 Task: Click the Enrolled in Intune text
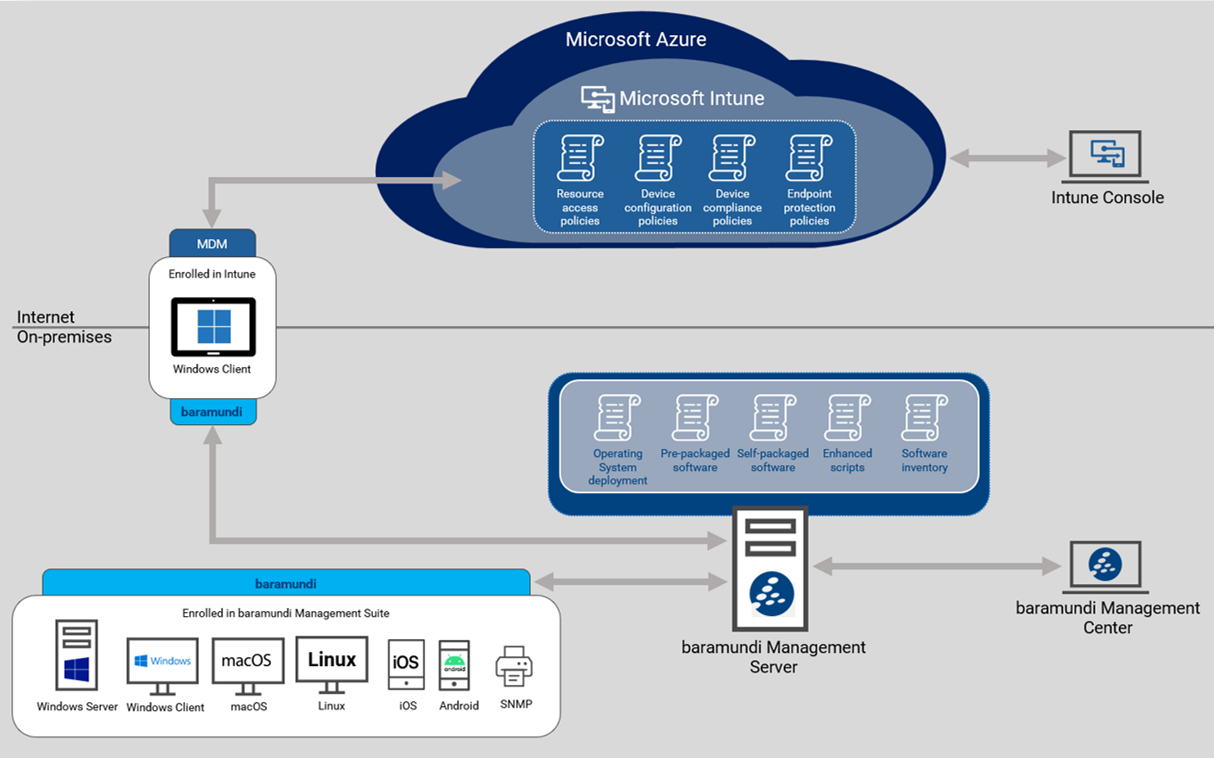click(x=212, y=274)
